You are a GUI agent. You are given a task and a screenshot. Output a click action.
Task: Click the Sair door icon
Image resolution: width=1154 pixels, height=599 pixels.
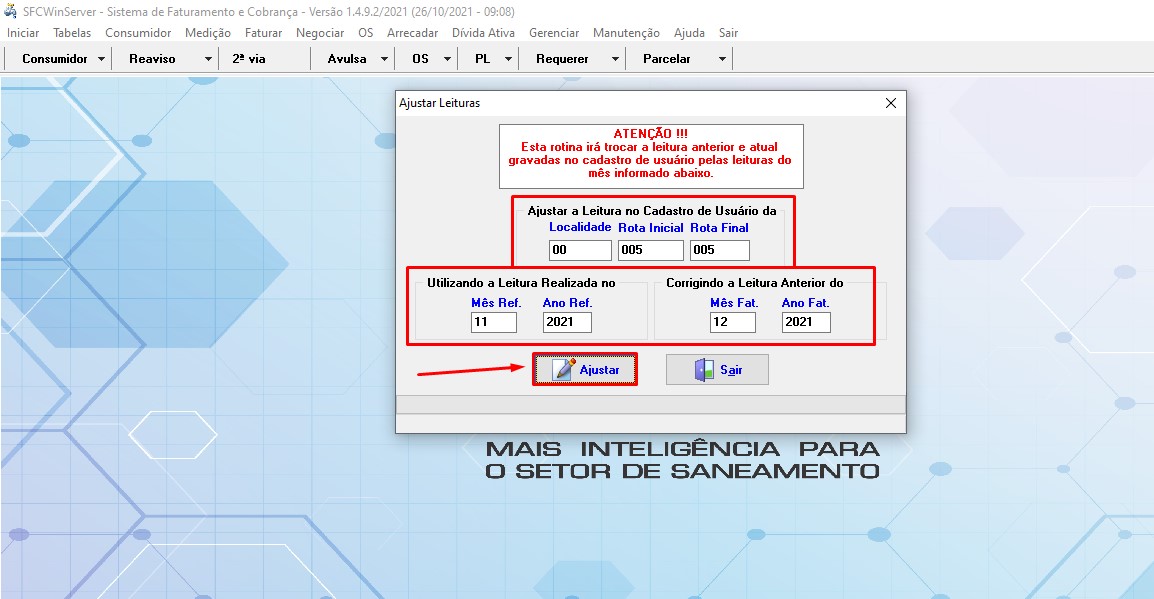click(x=705, y=370)
